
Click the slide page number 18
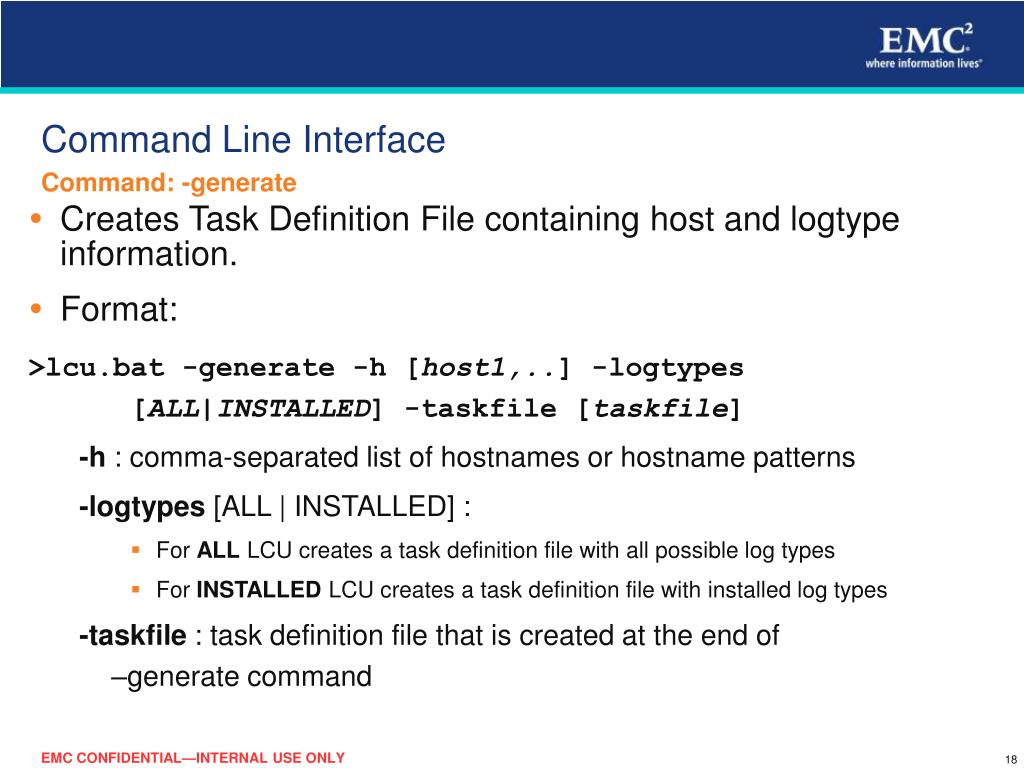pos(1012,760)
